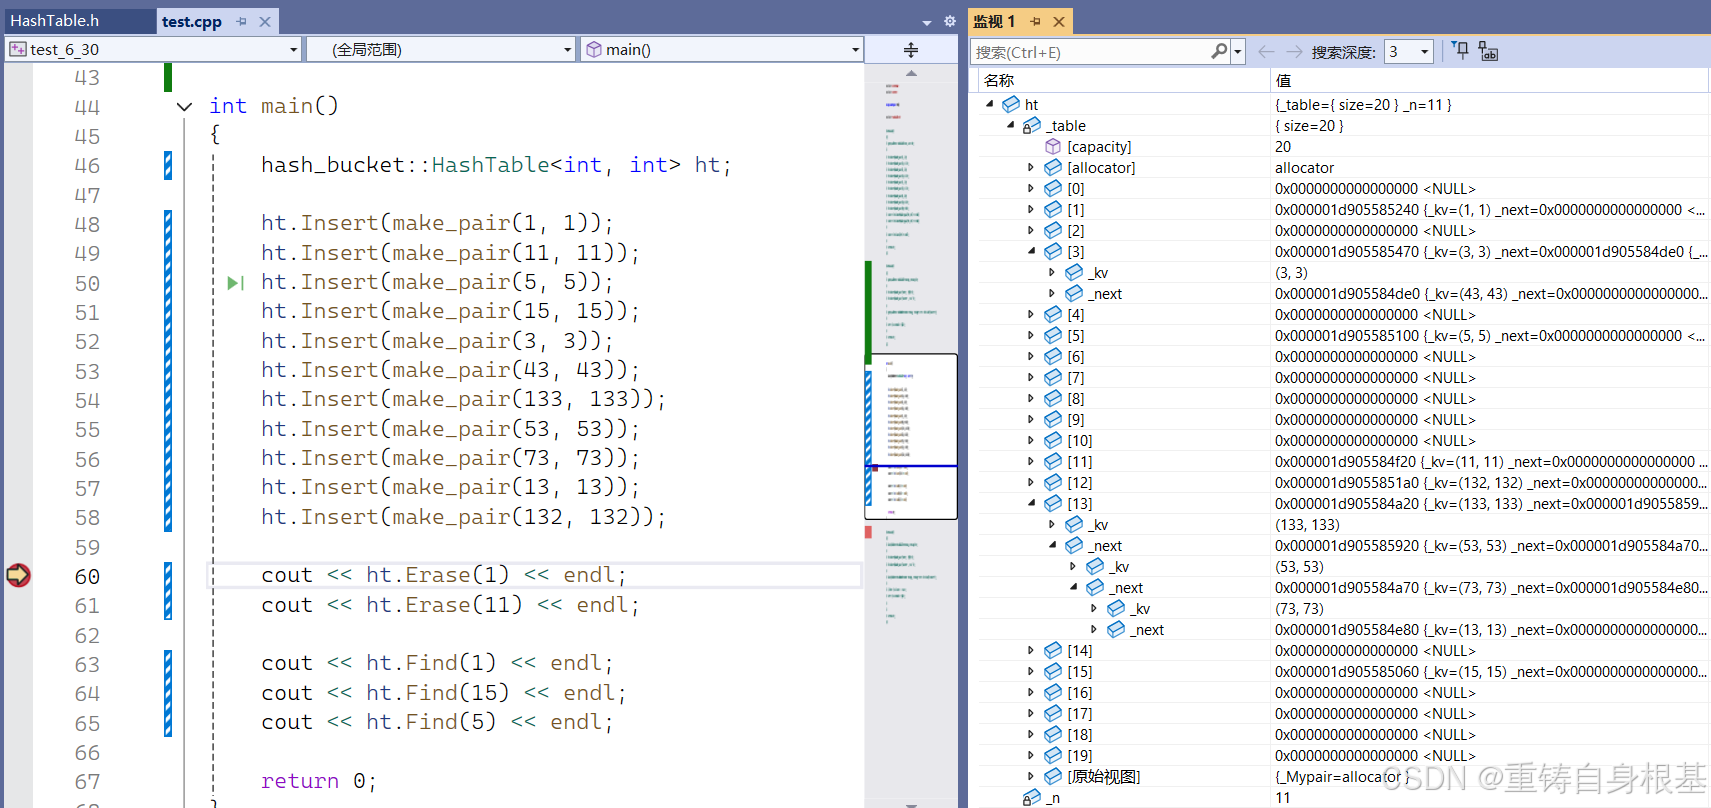Viewport: 1711px width, 808px height.
Task: Click line 60 in the code editor
Action: 535,575
